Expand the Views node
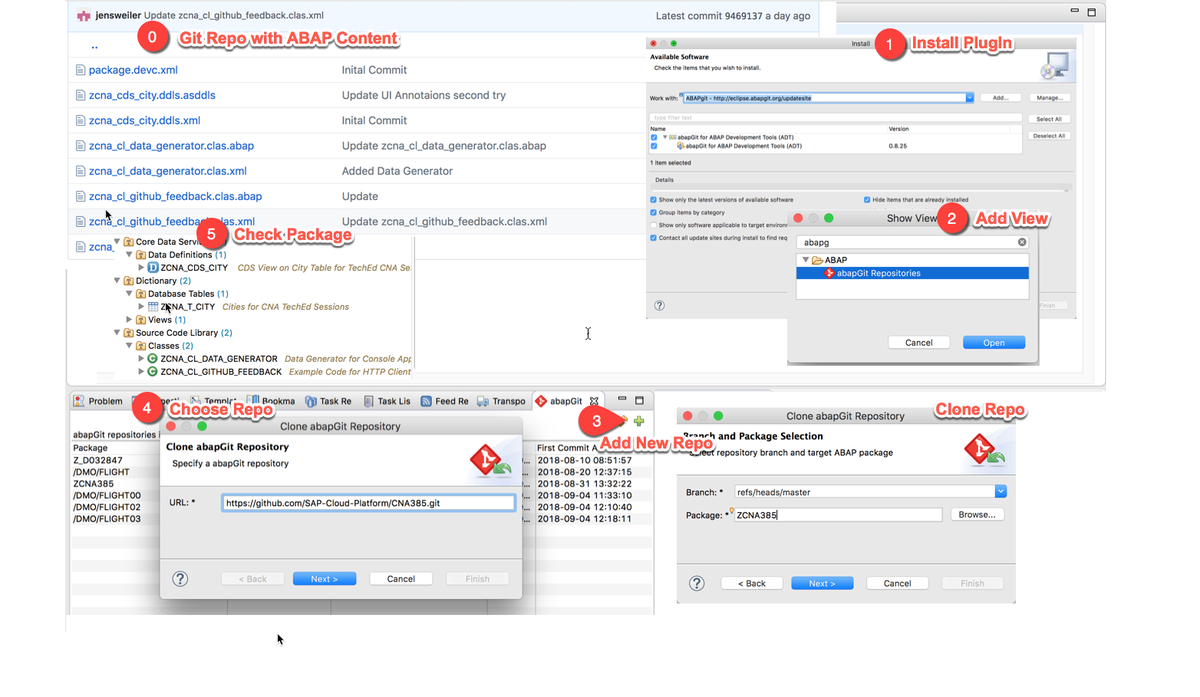This screenshot has height=697, width=1200. click(129, 320)
